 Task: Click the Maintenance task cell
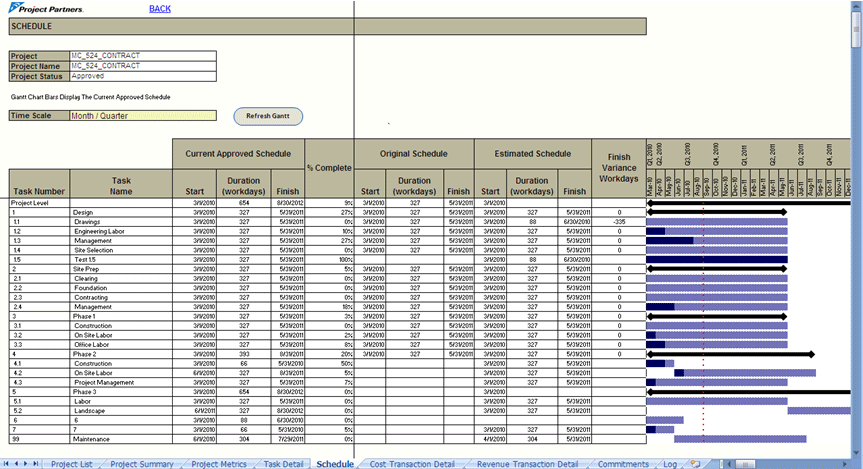coord(121,439)
